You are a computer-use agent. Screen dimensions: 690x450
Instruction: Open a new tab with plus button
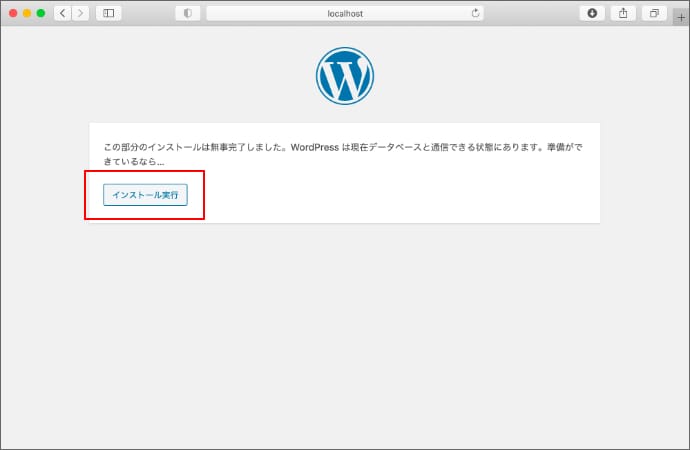tap(681, 14)
